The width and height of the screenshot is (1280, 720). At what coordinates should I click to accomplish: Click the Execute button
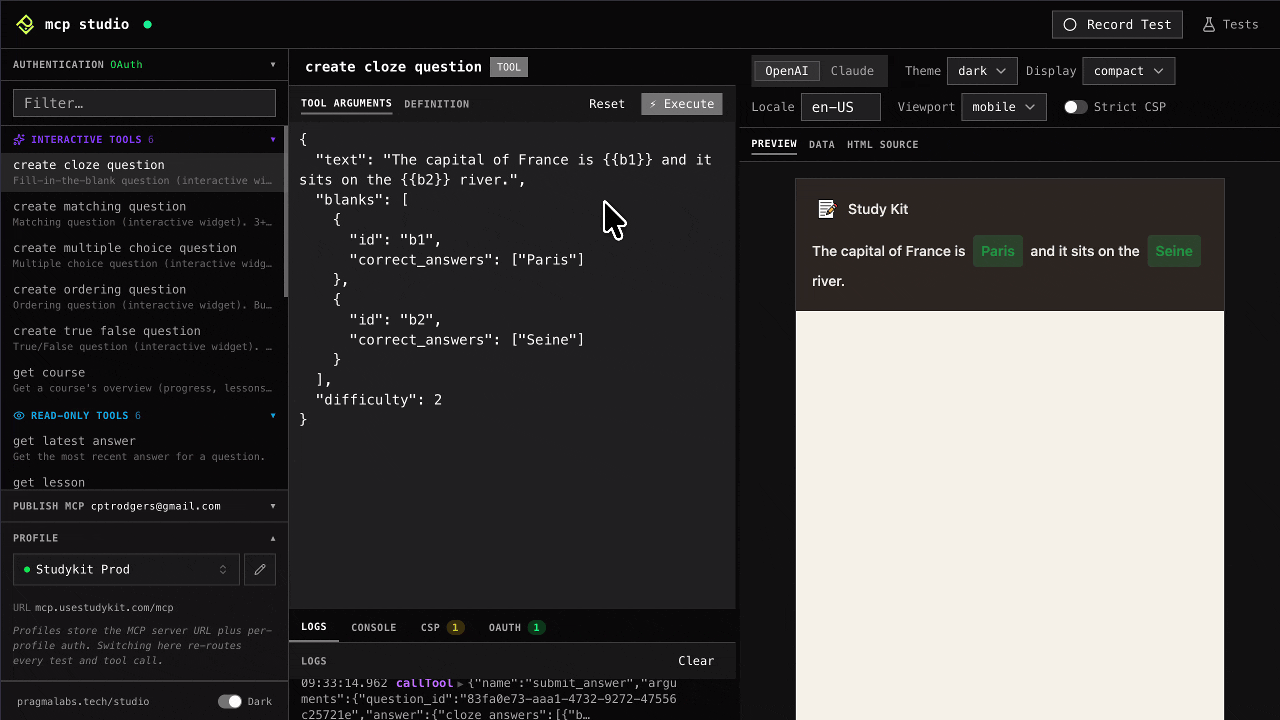point(682,104)
